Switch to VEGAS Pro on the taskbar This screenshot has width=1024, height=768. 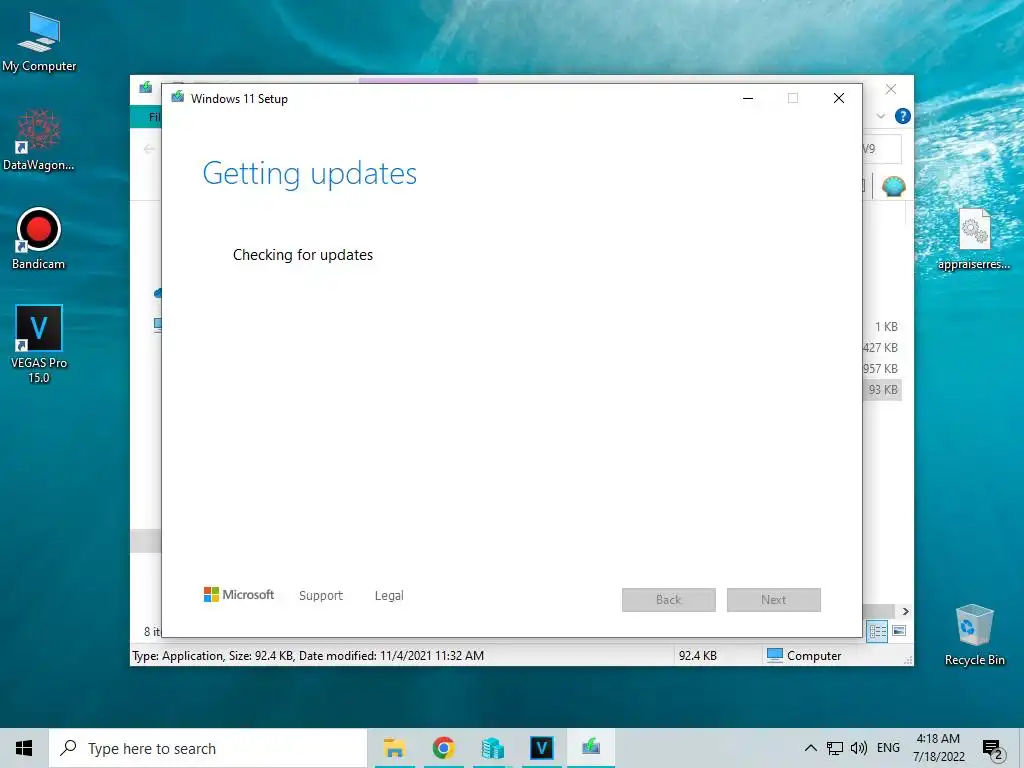541,748
